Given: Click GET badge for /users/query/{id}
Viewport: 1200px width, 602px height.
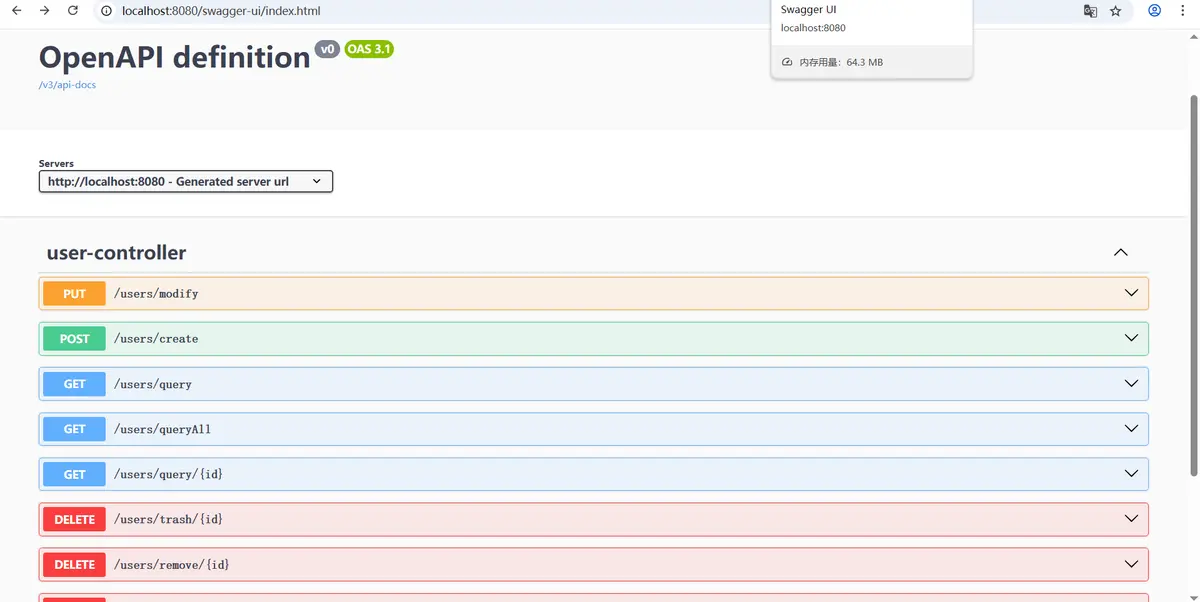Looking at the screenshot, I should (74, 474).
